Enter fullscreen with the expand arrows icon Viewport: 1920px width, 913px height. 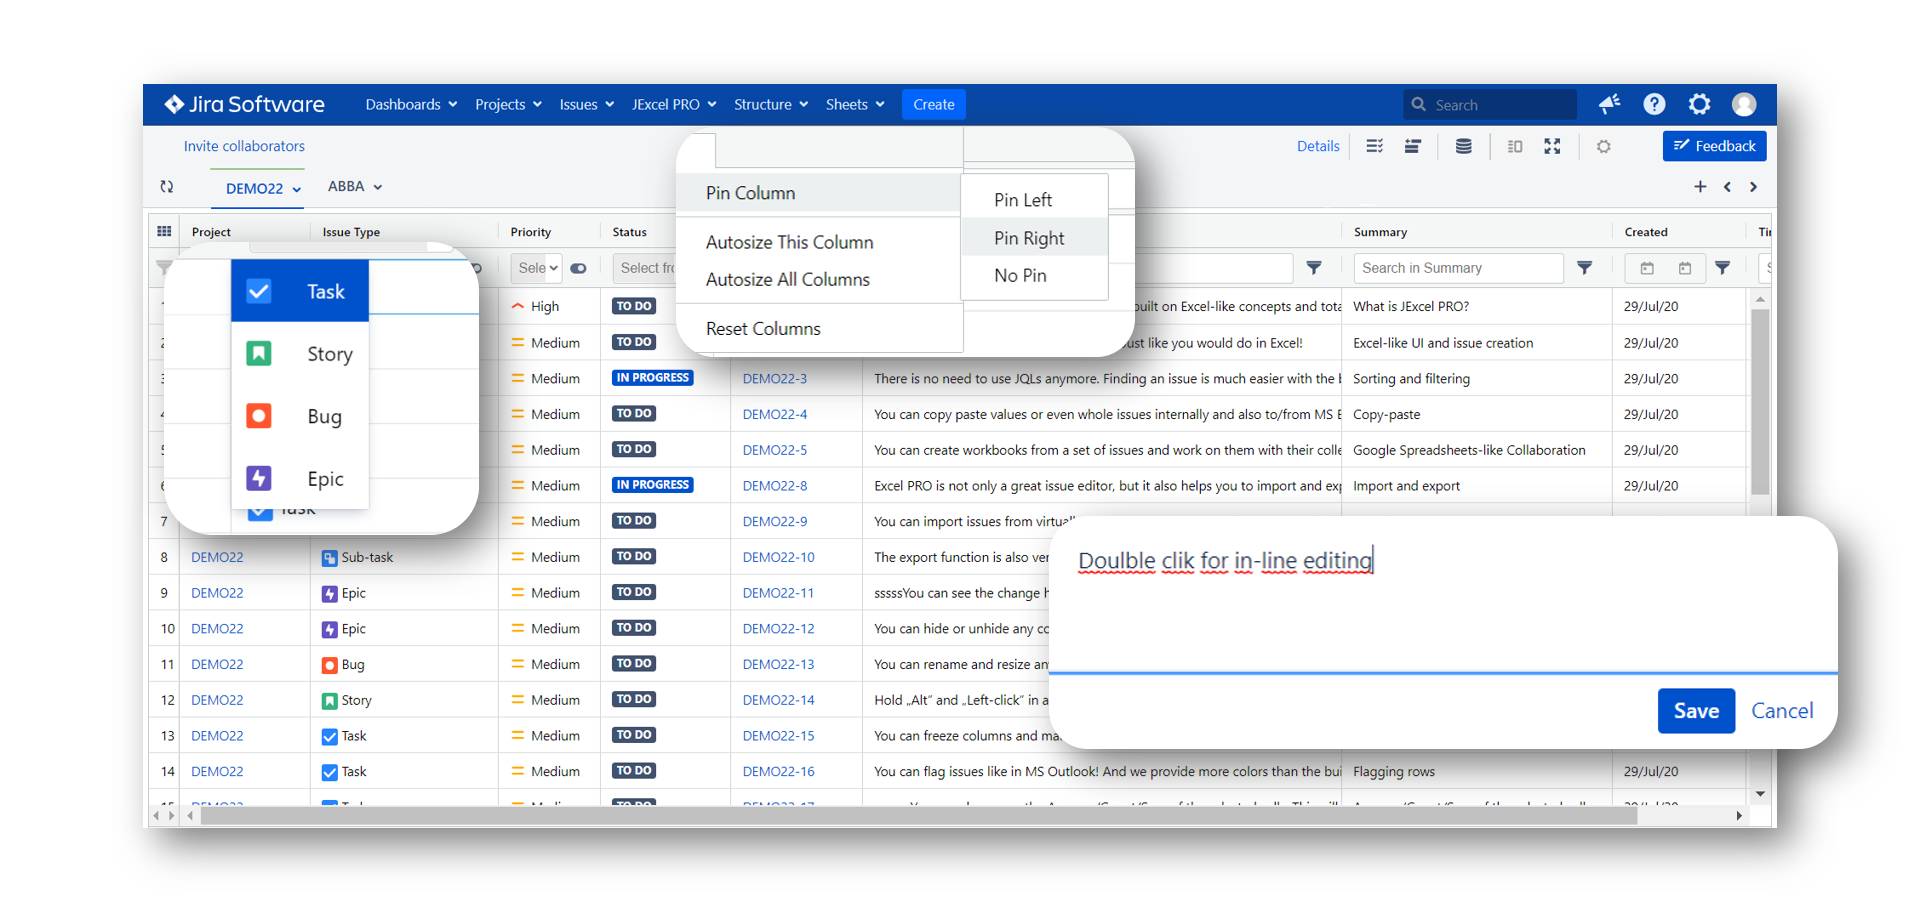coord(1552,146)
